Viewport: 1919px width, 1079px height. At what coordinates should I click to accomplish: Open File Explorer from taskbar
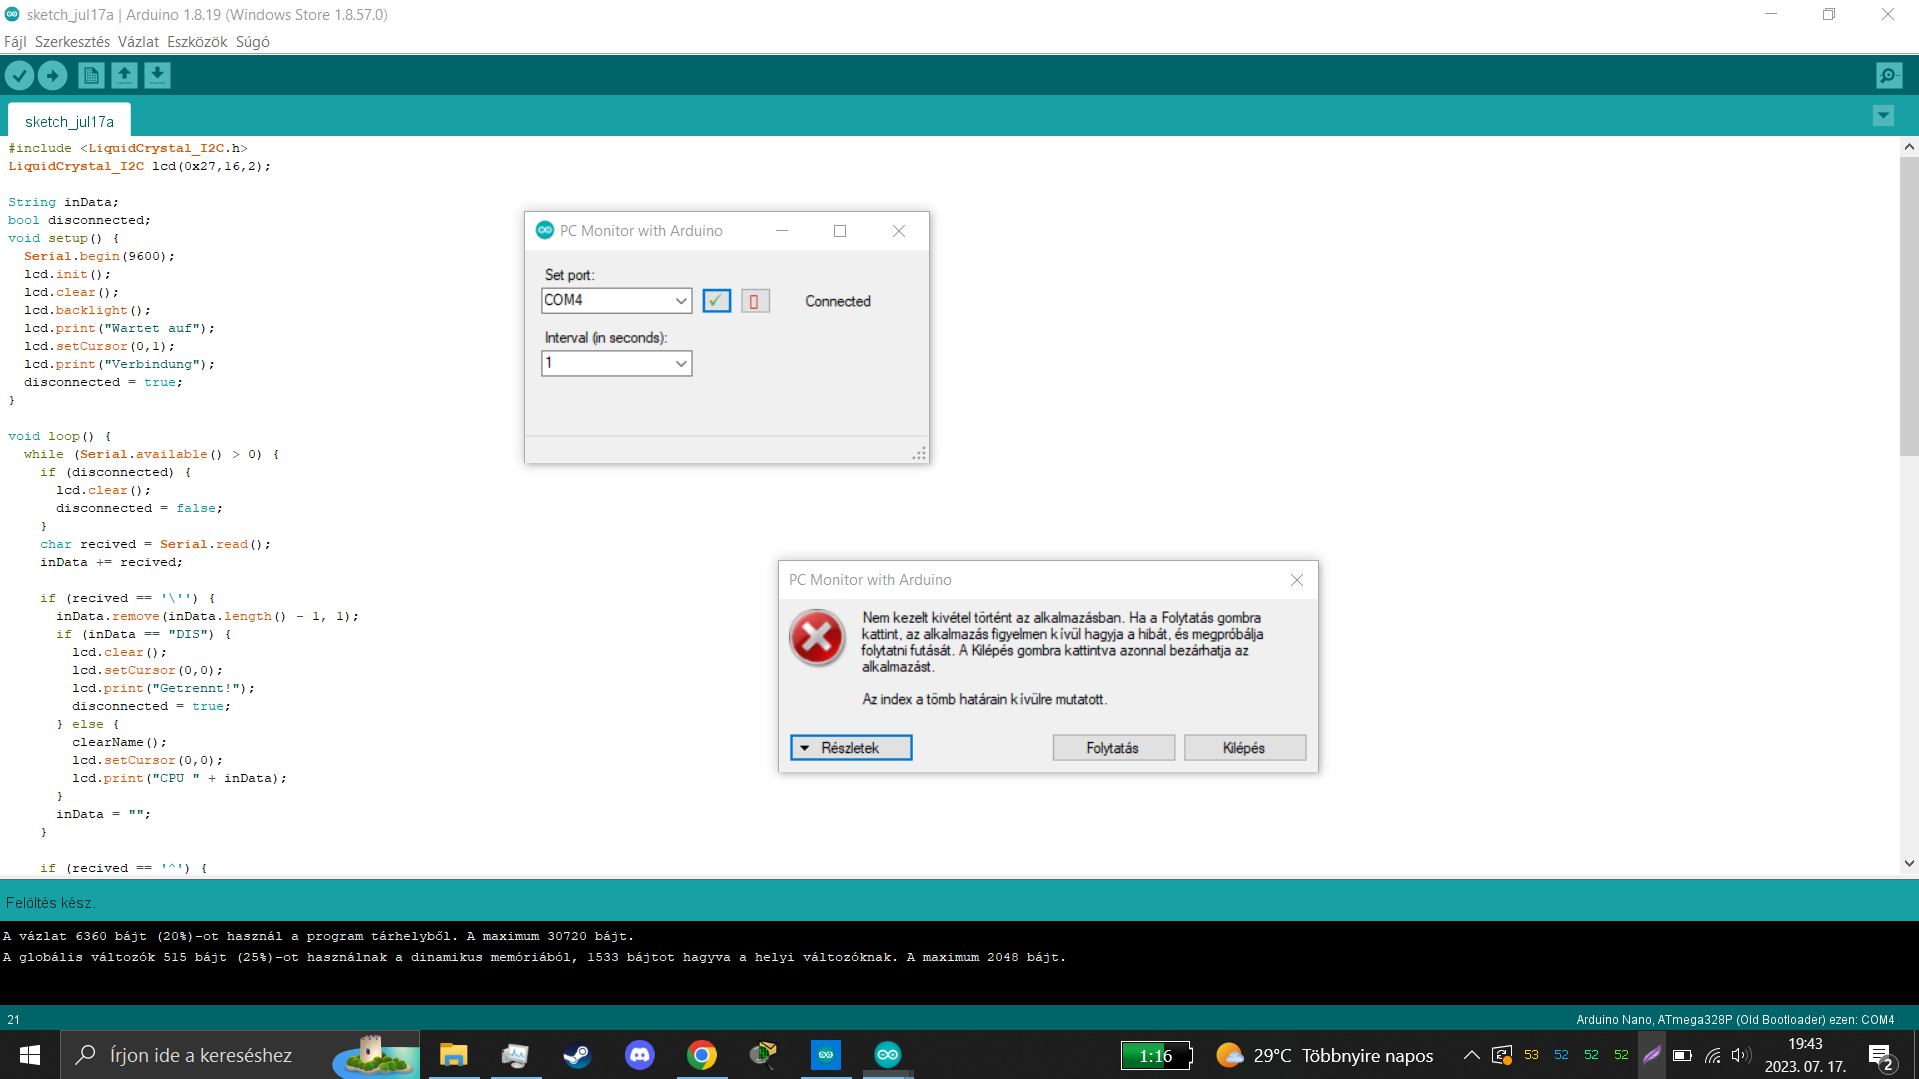(x=453, y=1055)
